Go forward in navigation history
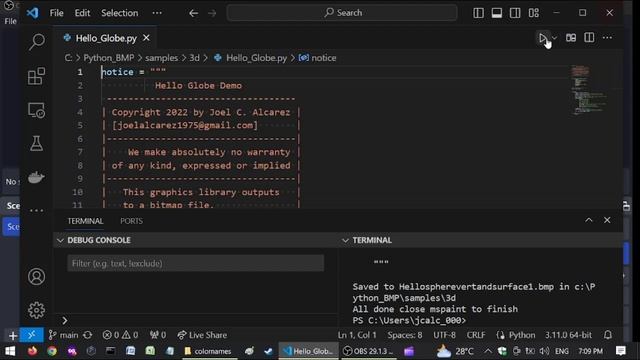640x360 pixels. (x=212, y=13)
